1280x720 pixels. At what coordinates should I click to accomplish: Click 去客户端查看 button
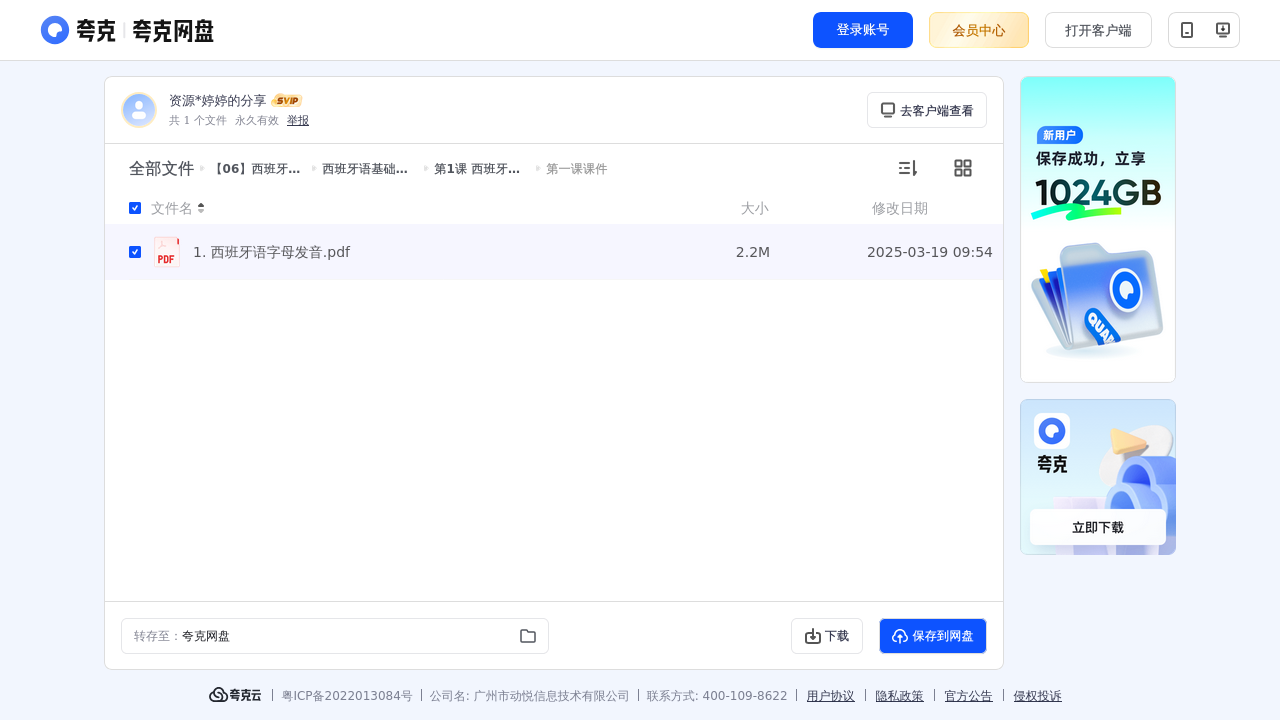coord(927,110)
